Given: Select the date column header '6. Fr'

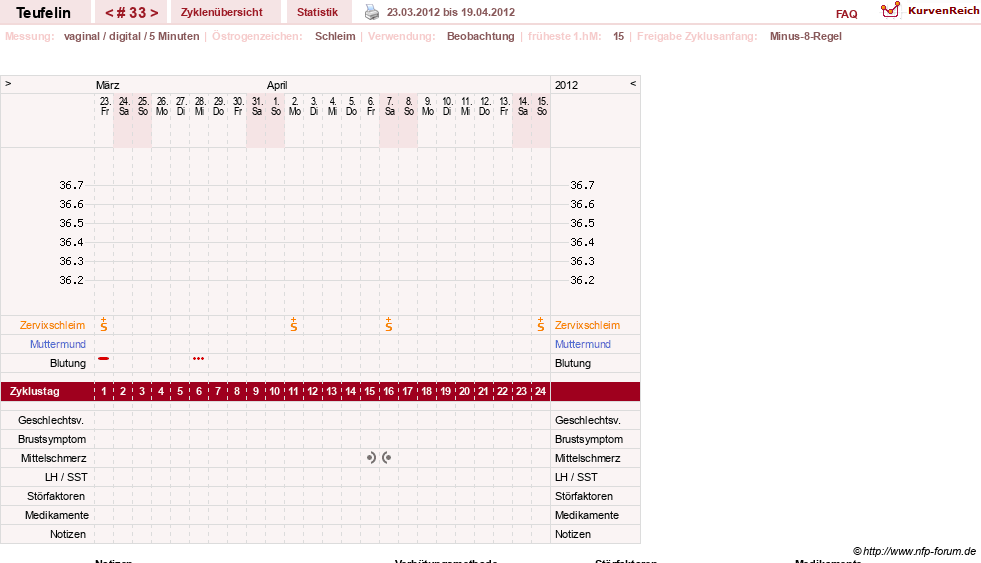Looking at the screenshot, I should tap(371, 106).
